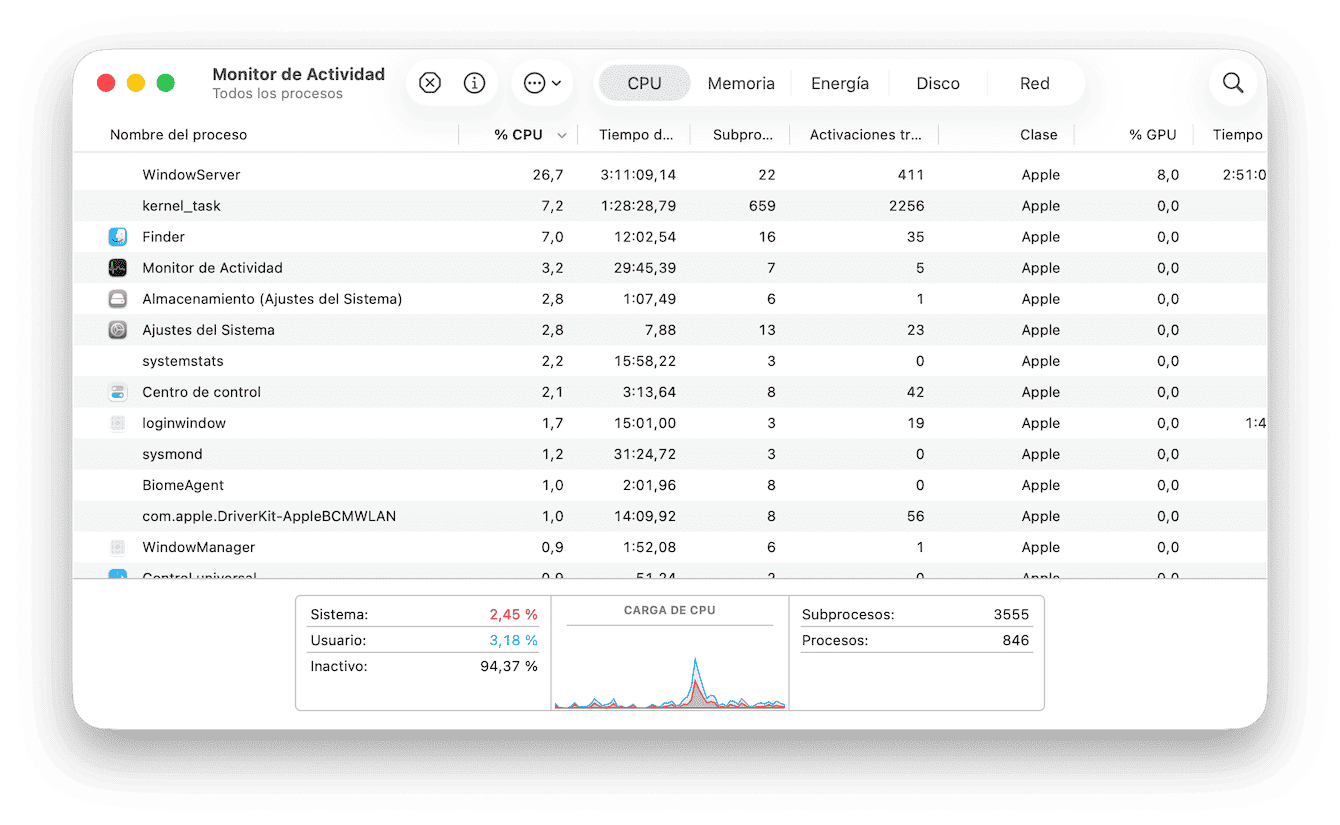Select the WindowManager process name
1340x825 pixels.
click(198, 547)
